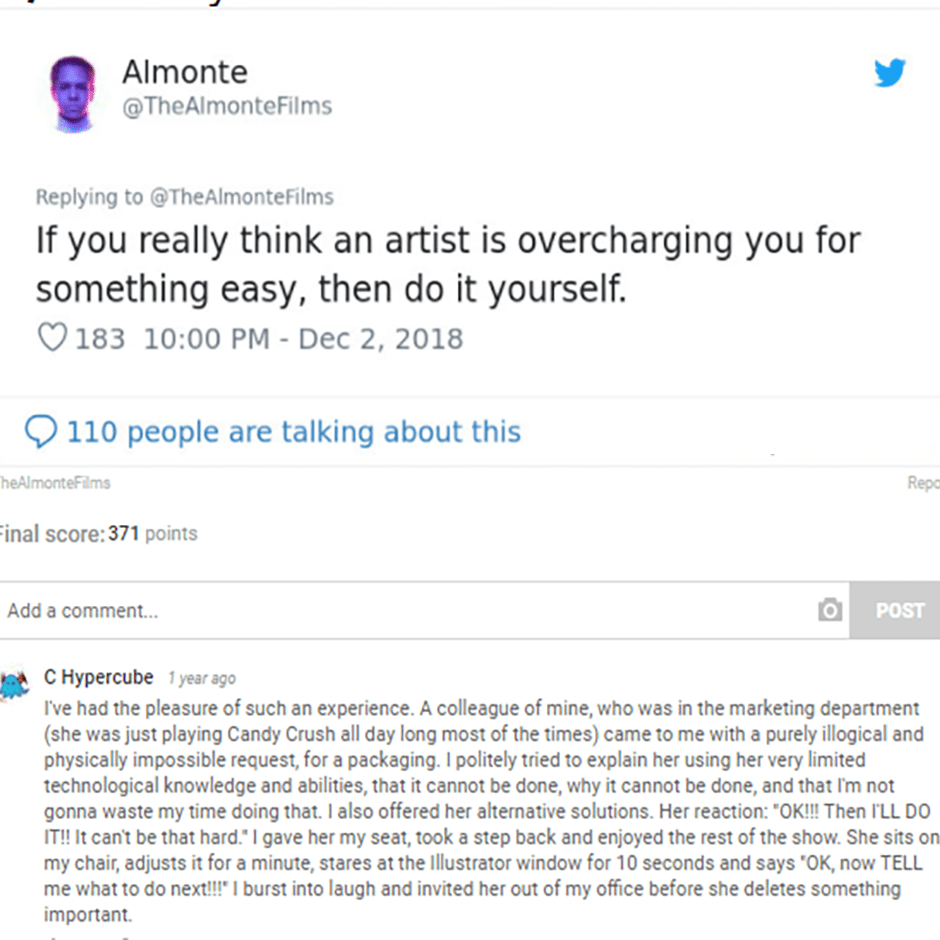Click the "1 year ago" comment timestamp

pos(201,678)
